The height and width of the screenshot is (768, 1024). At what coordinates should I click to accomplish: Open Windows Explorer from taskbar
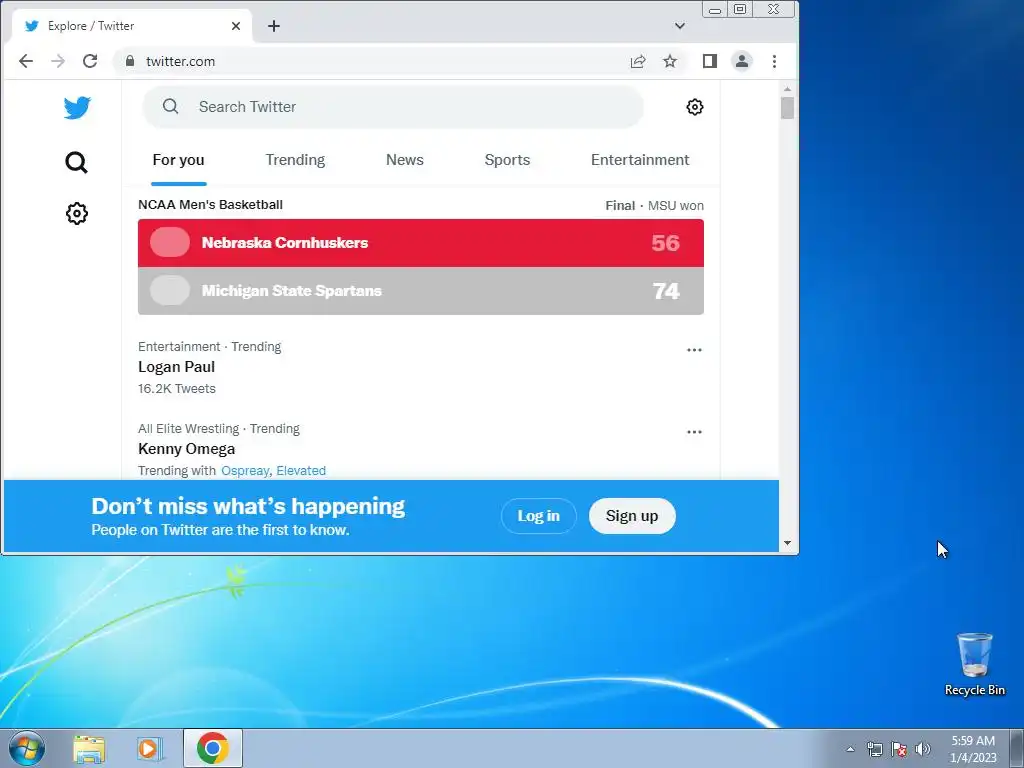pyautogui.click(x=89, y=748)
